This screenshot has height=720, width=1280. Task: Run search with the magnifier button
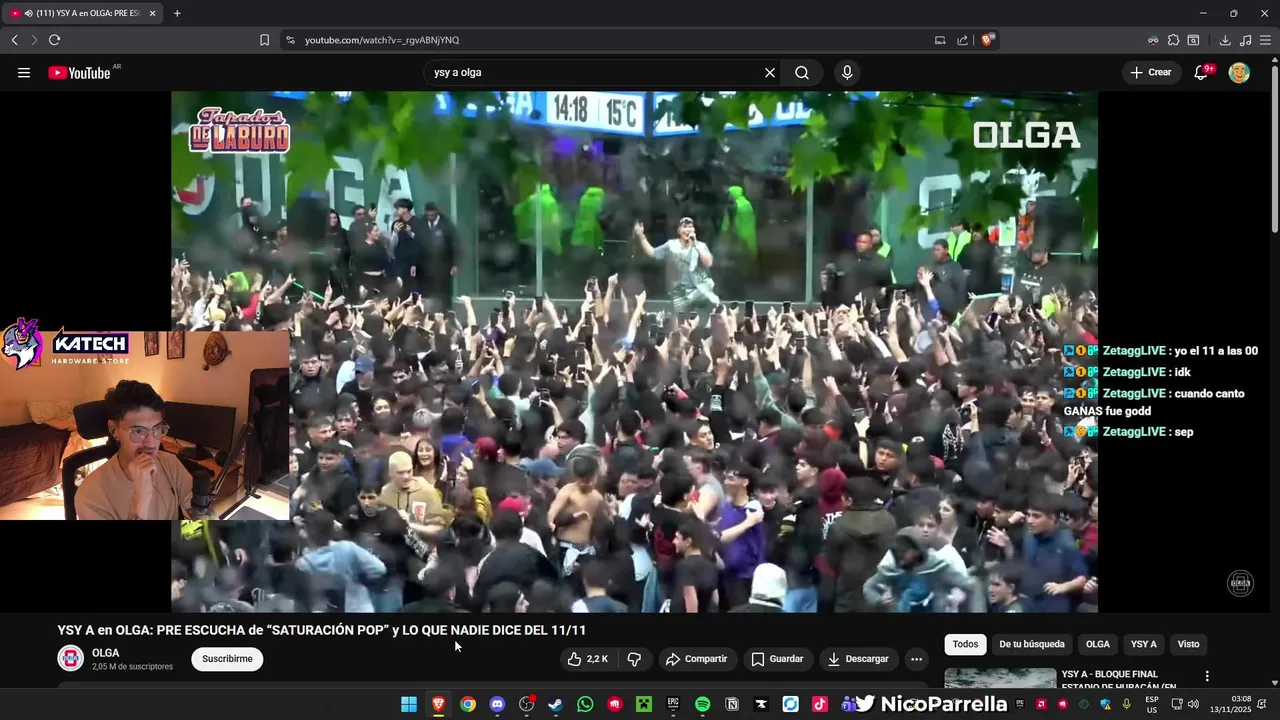pyautogui.click(x=802, y=73)
